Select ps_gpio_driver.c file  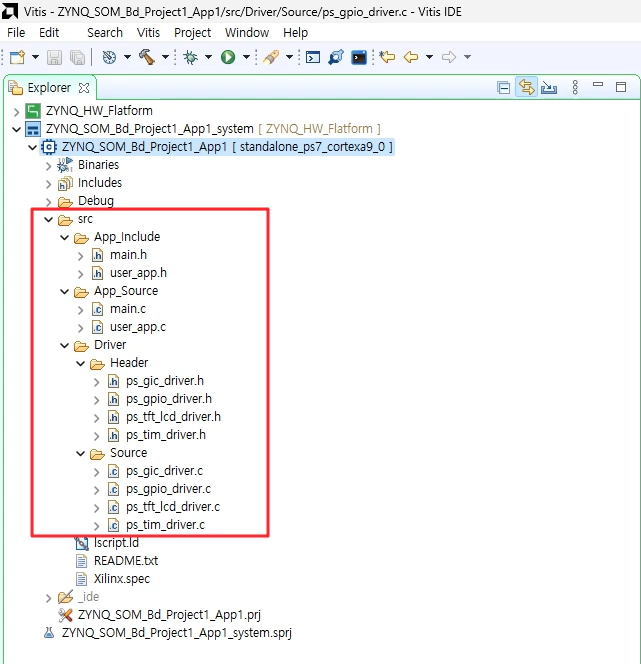[168, 489]
